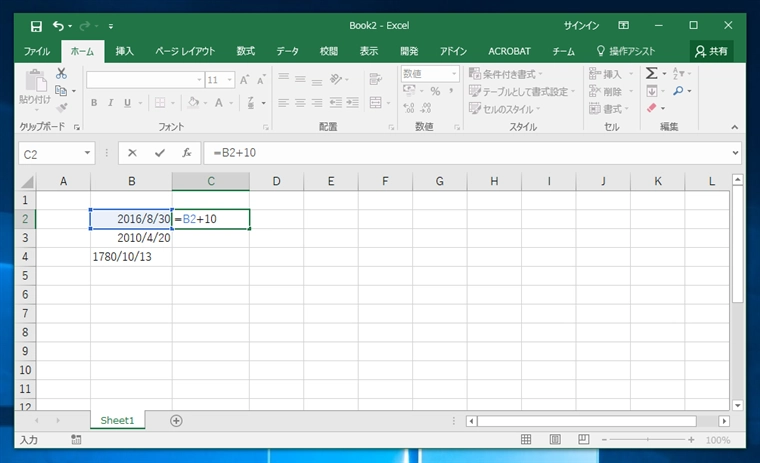Viewport: 760px width, 463px height.
Task: Toggle bold formatting
Action: [94, 103]
